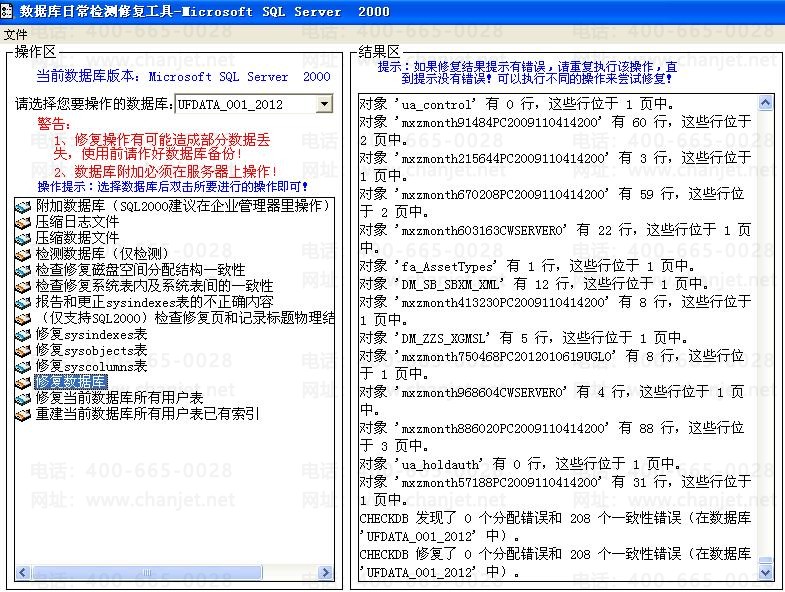Click result line mentioning 'ua_holdauth'

(520, 464)
